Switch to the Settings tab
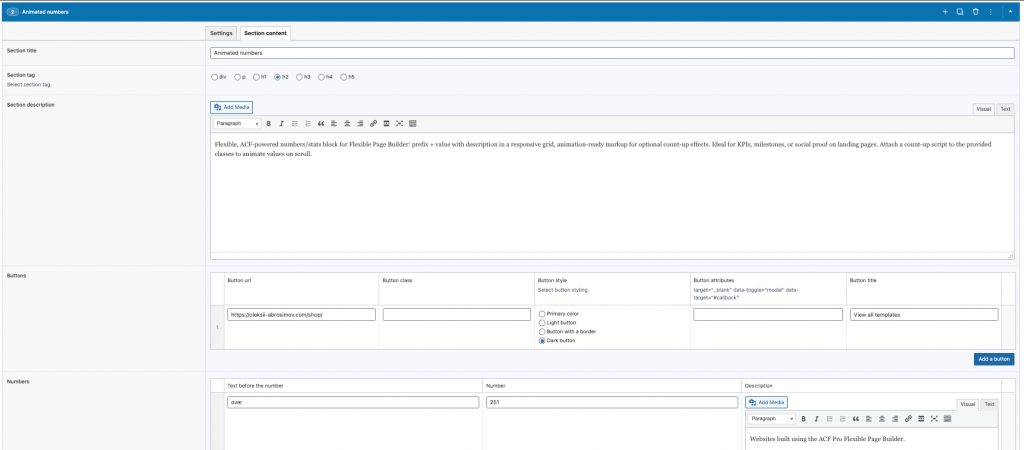Viewport: 1024px width, 450px height. (221, 33)
